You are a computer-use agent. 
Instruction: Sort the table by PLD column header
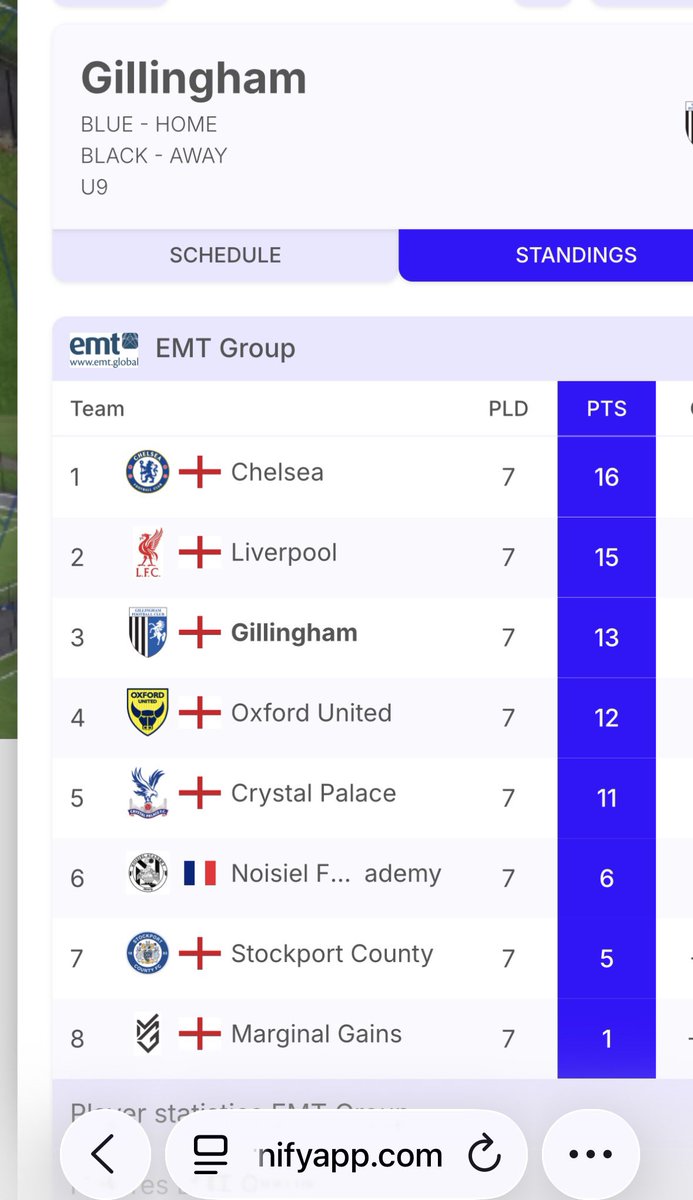(x=508, y=409)
